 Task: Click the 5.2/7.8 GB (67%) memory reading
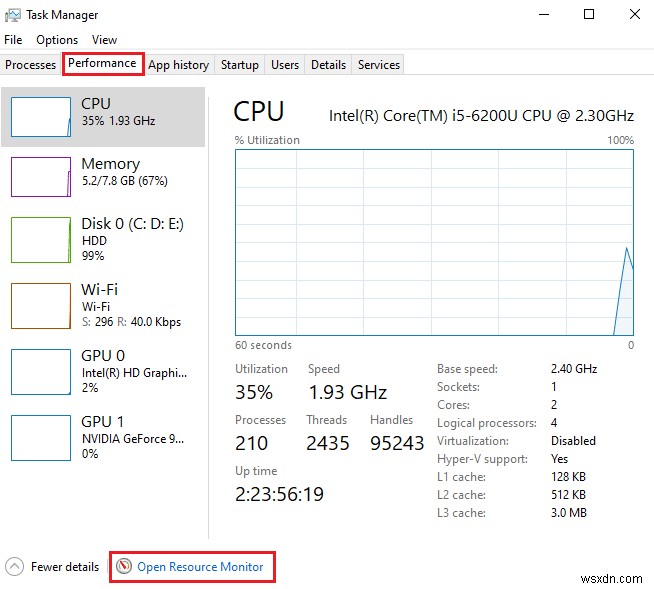[125, 181]
